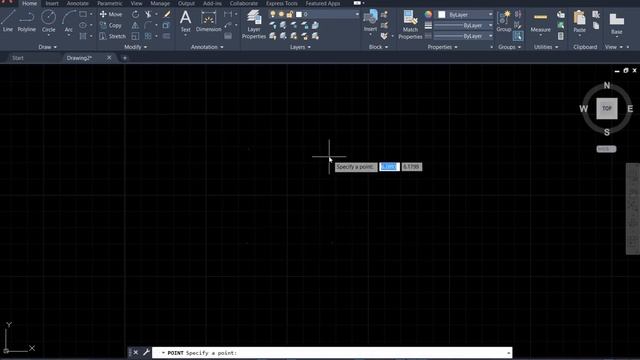Select the Offset tool icon
Viewport: 640px width, 360px height.
166,36
